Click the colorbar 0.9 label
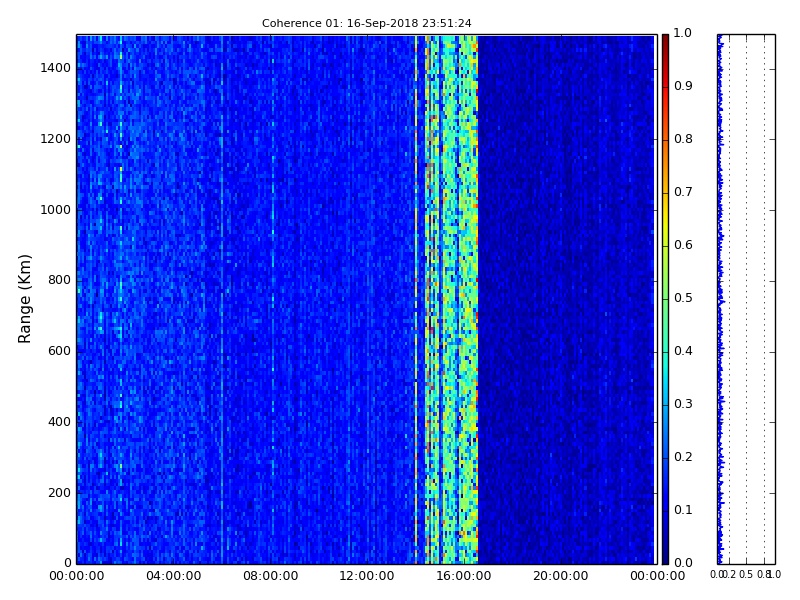This screenshot has width=800, height=600. pos(683,86)
